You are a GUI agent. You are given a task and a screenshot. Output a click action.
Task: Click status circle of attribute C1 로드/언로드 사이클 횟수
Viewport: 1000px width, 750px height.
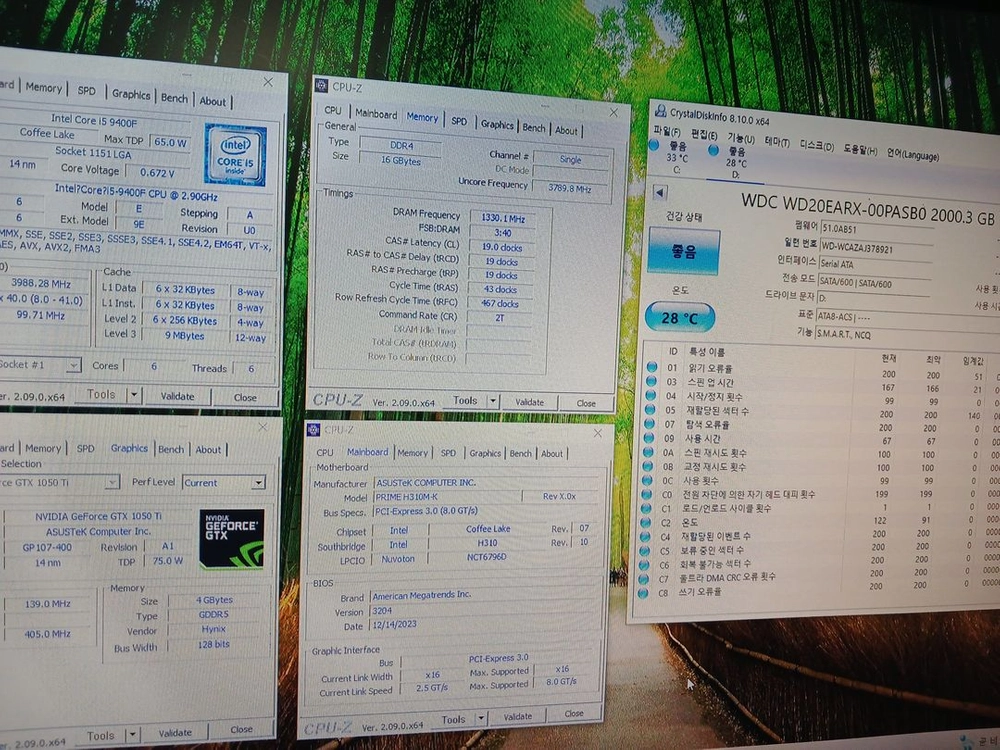pos(647,508)
